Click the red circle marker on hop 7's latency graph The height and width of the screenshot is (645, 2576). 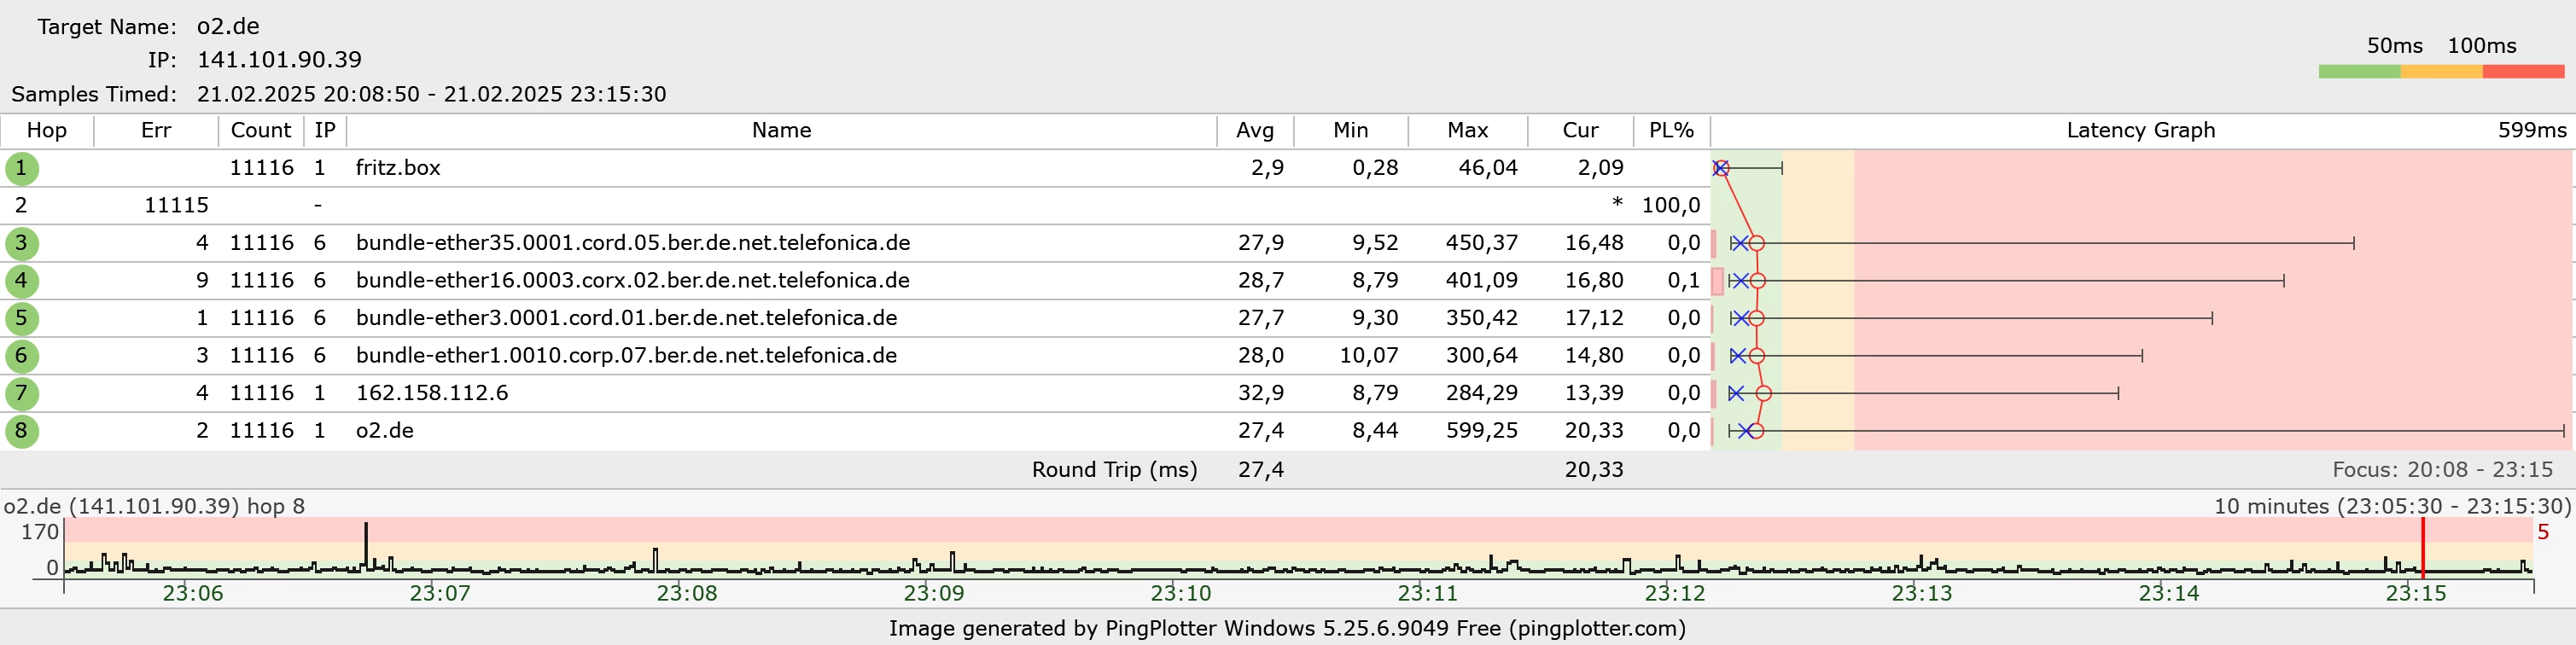click(x=1764, y=394)
